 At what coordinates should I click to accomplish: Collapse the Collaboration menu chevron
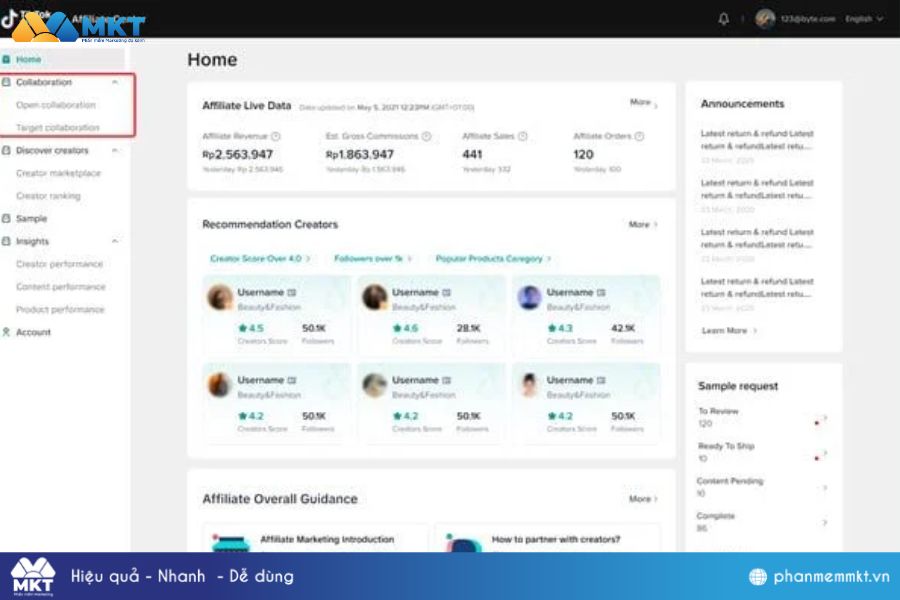click(x=115, y=82)
